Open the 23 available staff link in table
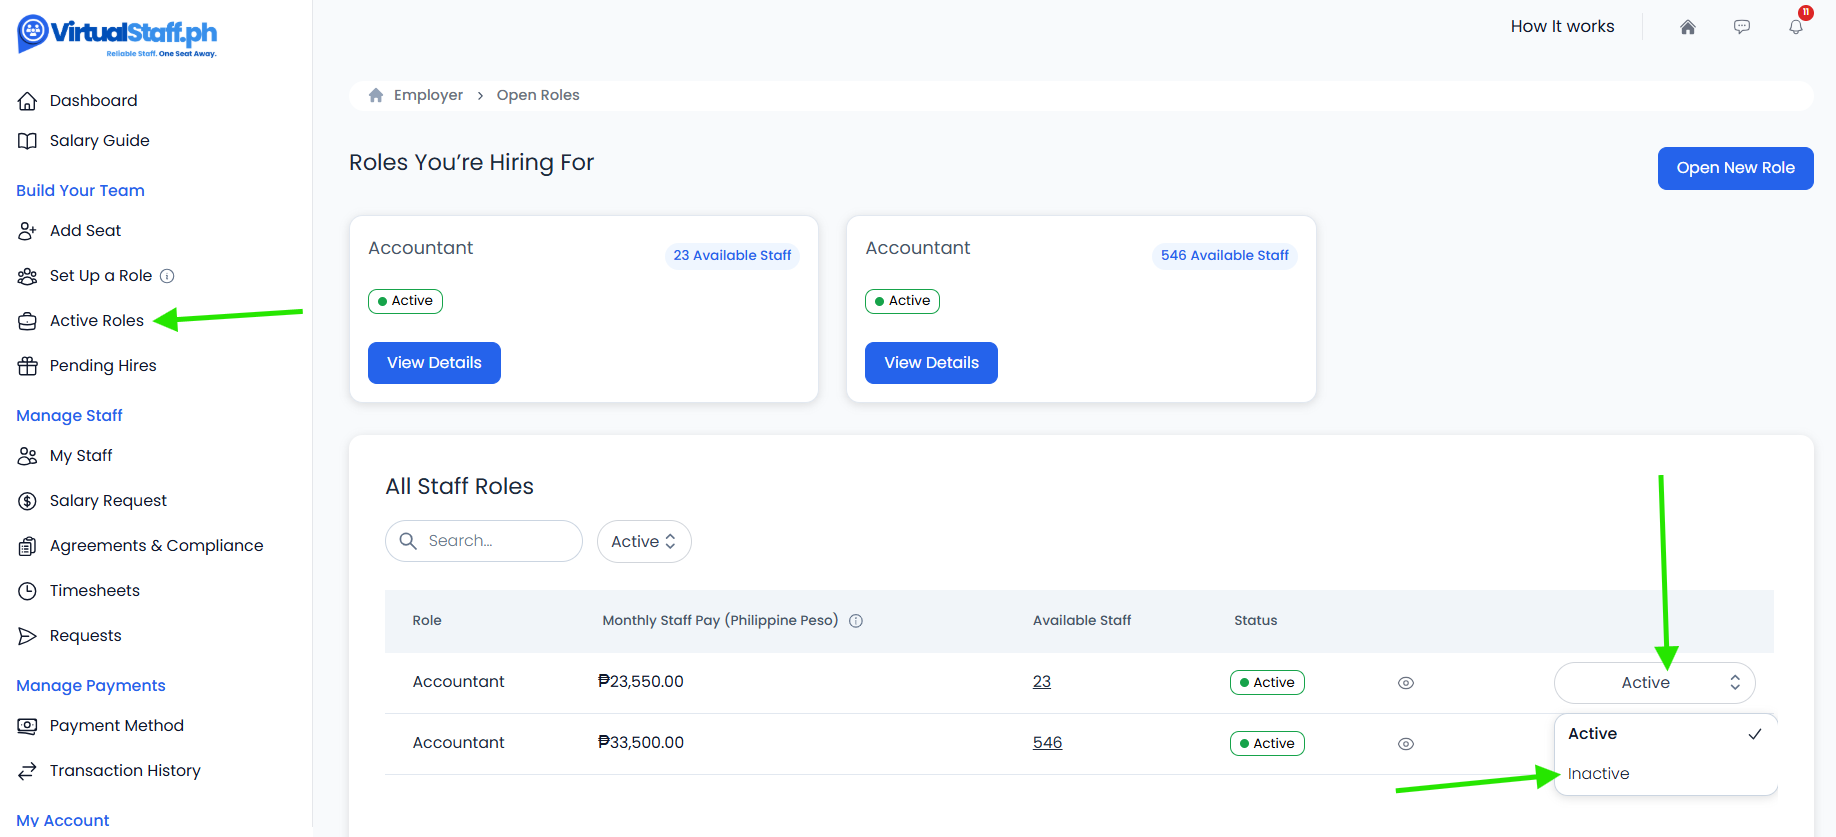The image size is (1836, 837). coord(1042,682)
